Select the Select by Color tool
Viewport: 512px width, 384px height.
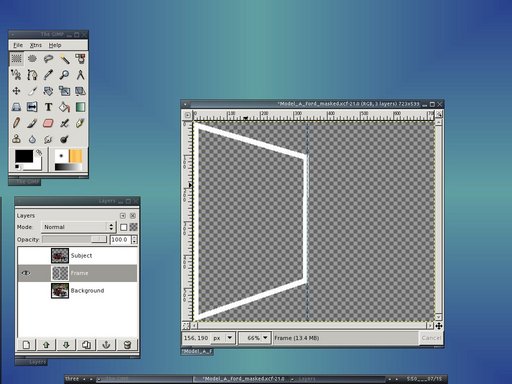pos(80,59)
